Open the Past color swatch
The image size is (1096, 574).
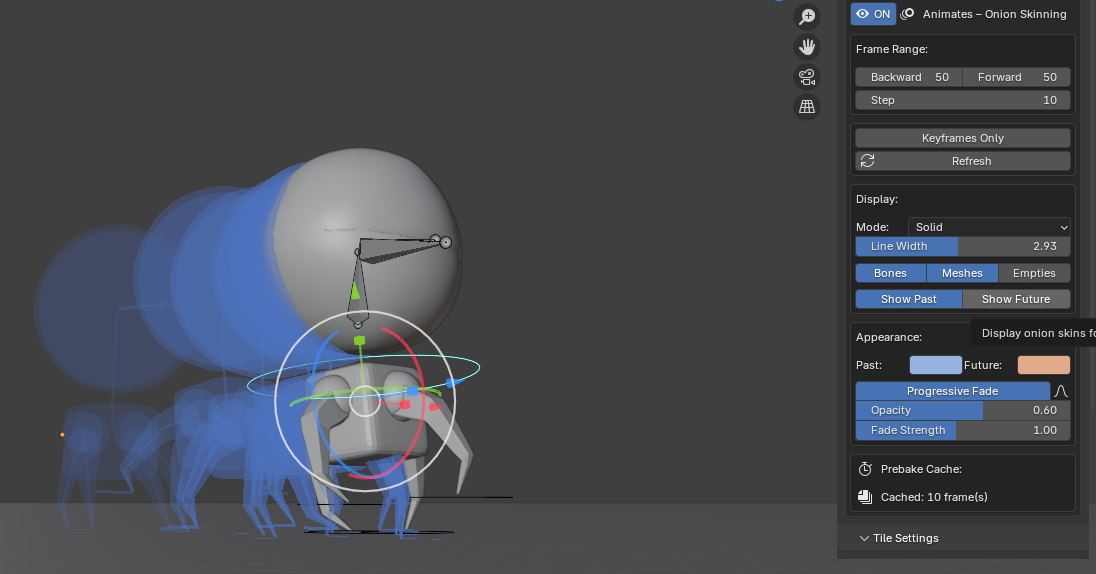pyautogui.click(x=935, y=365)
